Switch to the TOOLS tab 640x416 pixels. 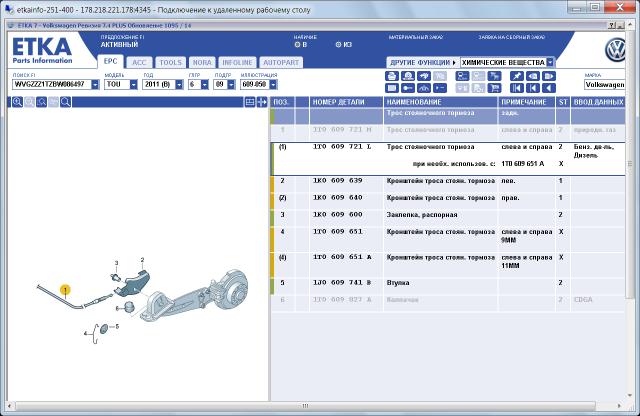click(171, 62)
